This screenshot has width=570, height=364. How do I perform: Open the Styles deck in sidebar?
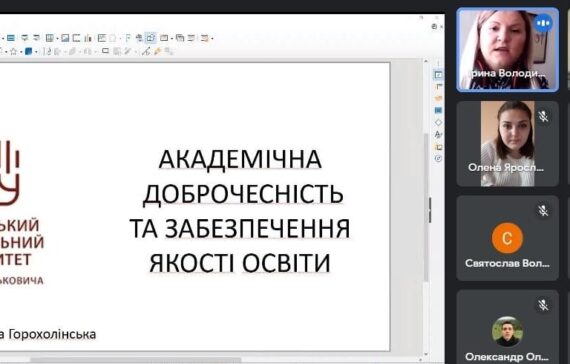(x=438, y=135)
